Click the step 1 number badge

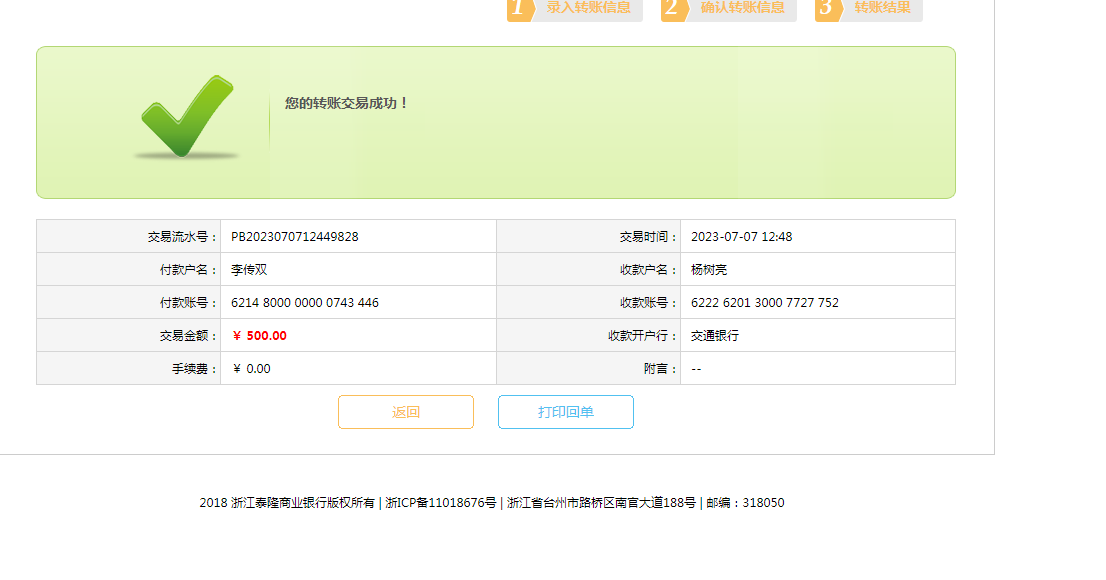[x=518, y=8]
